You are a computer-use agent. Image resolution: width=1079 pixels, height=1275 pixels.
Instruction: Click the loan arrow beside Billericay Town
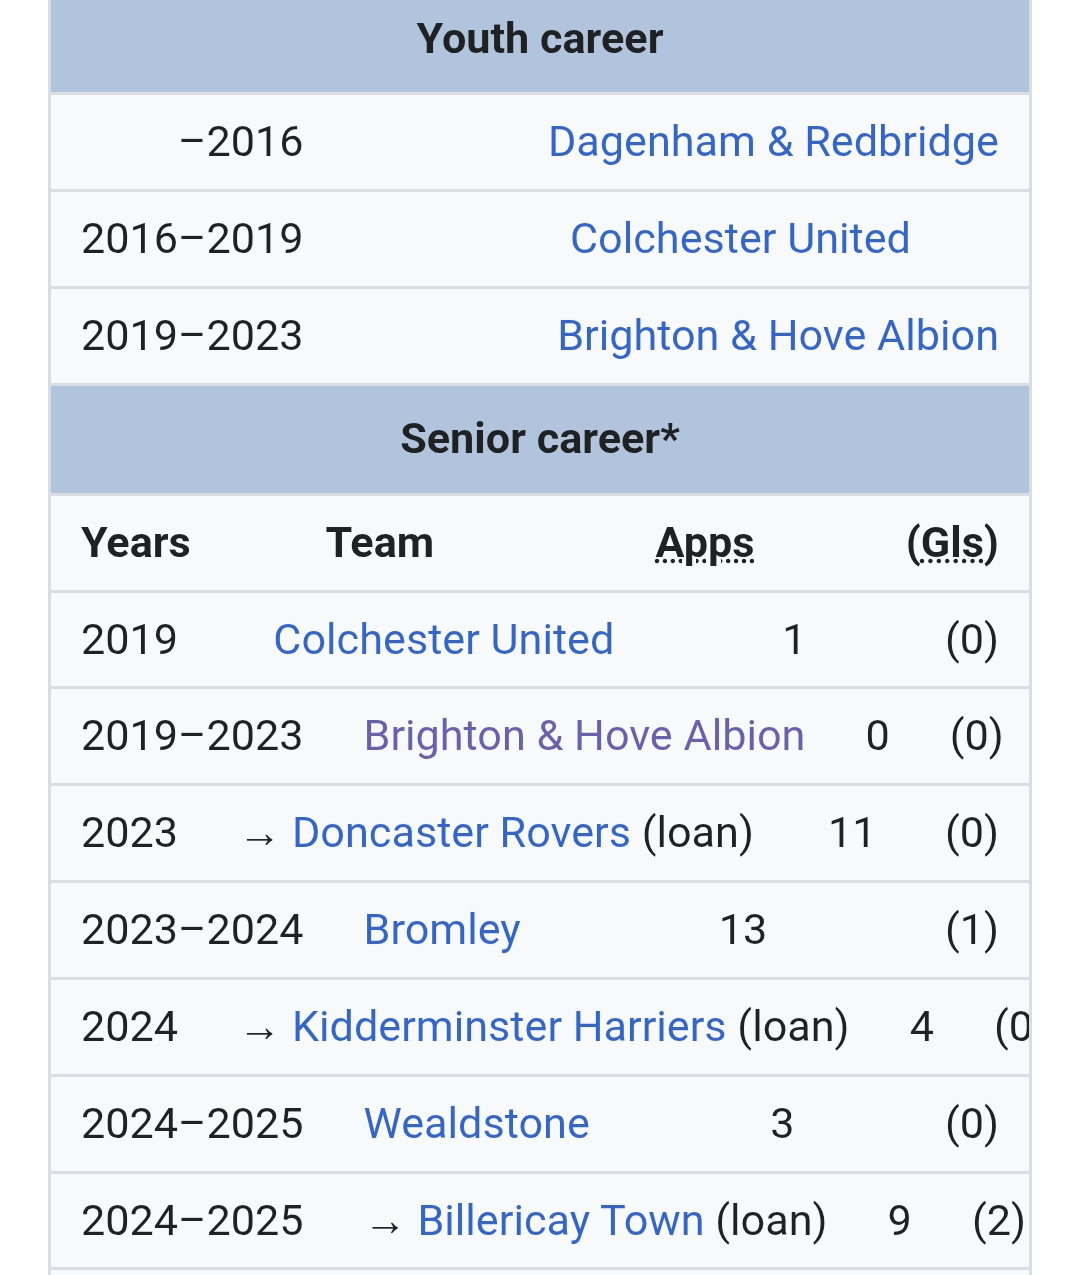point(385,1225)
